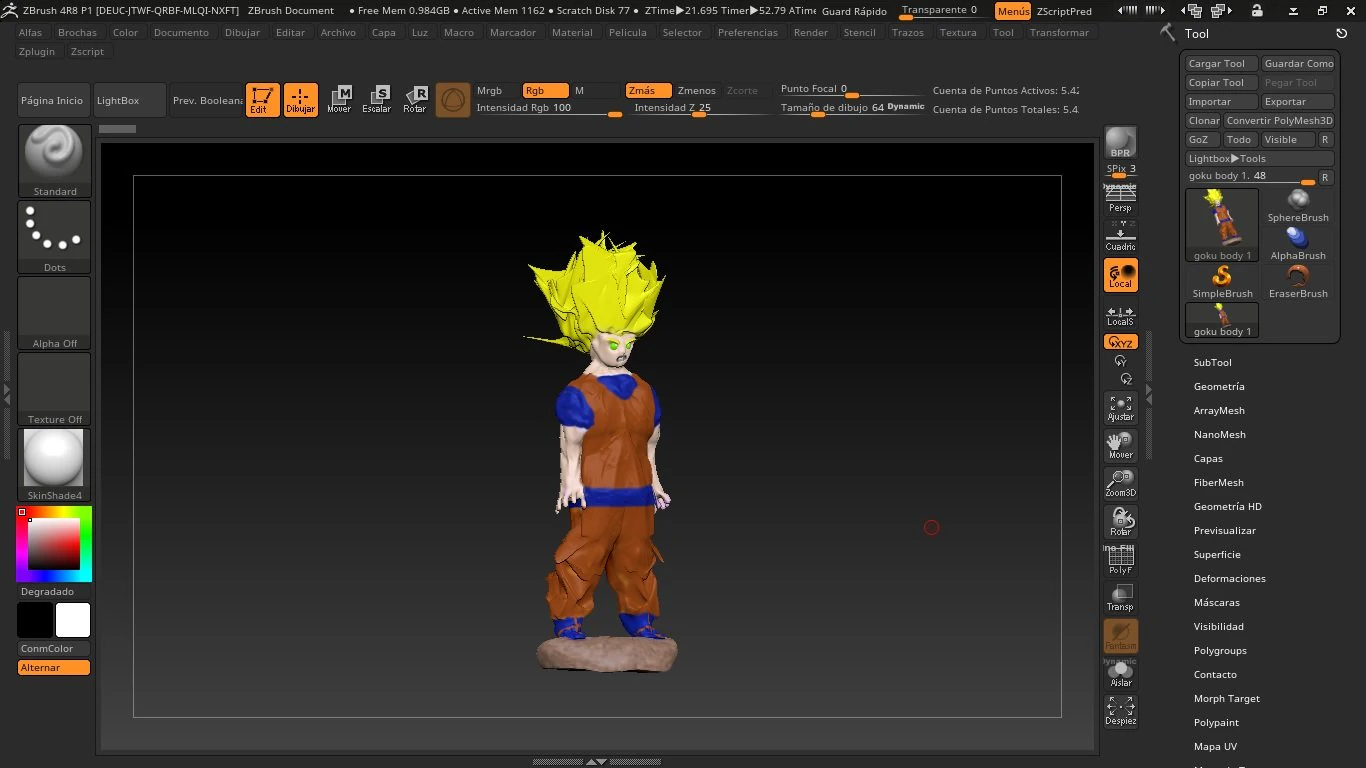The width and height of the screenshot is (1366, 768).
Task: Pick a color in the color picker square
Action: 53,544
